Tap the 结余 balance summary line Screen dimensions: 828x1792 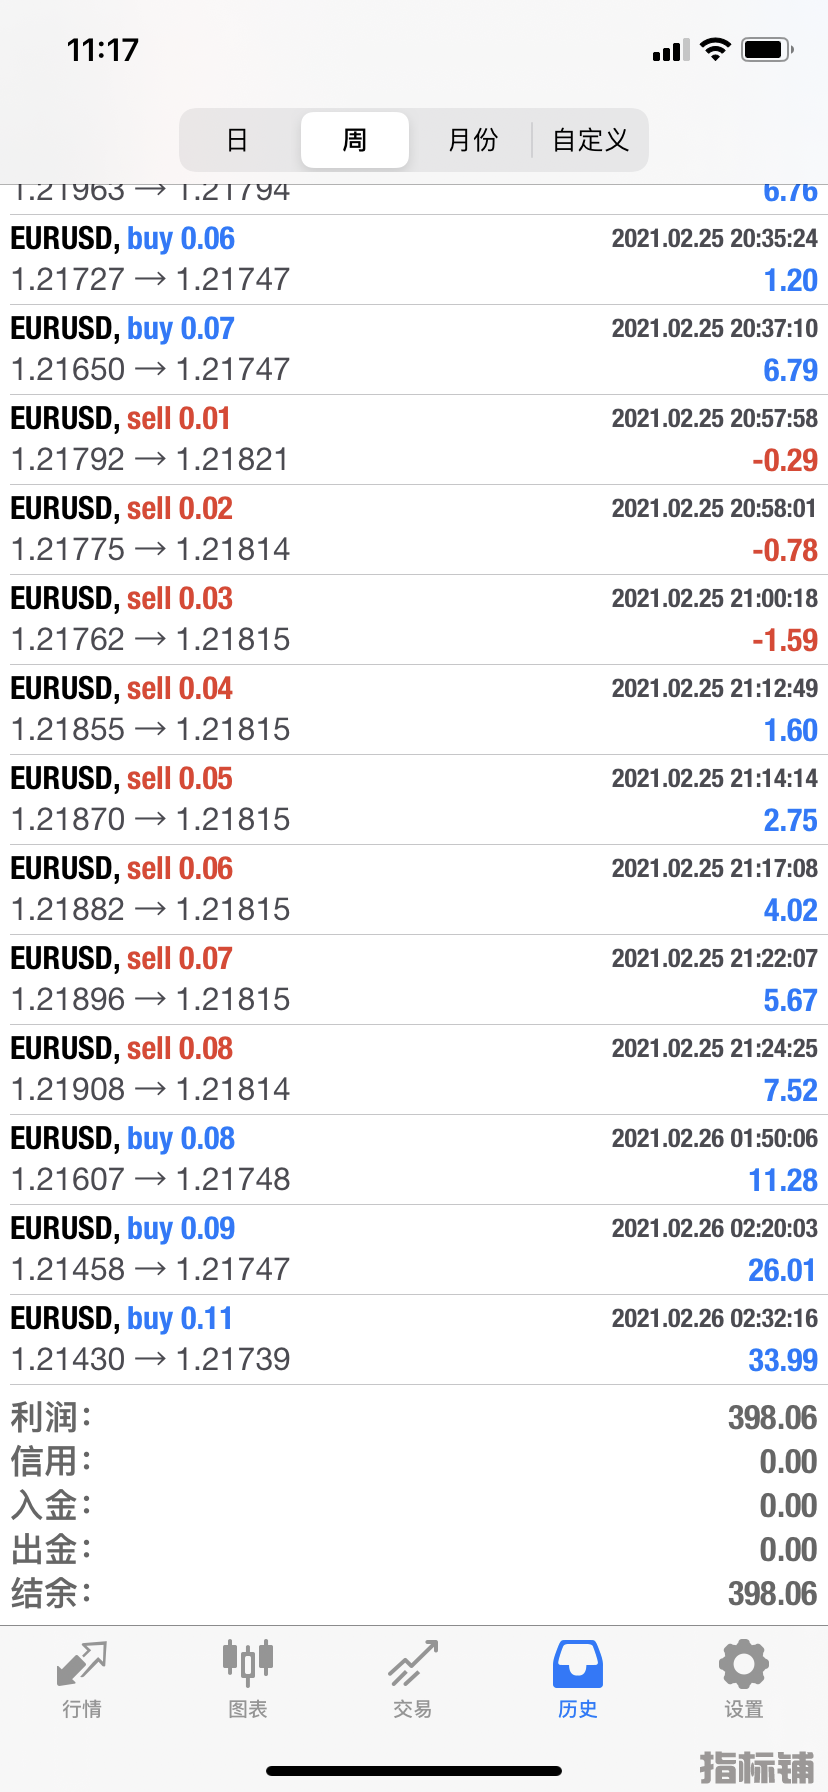click(x=414, y=1594)
